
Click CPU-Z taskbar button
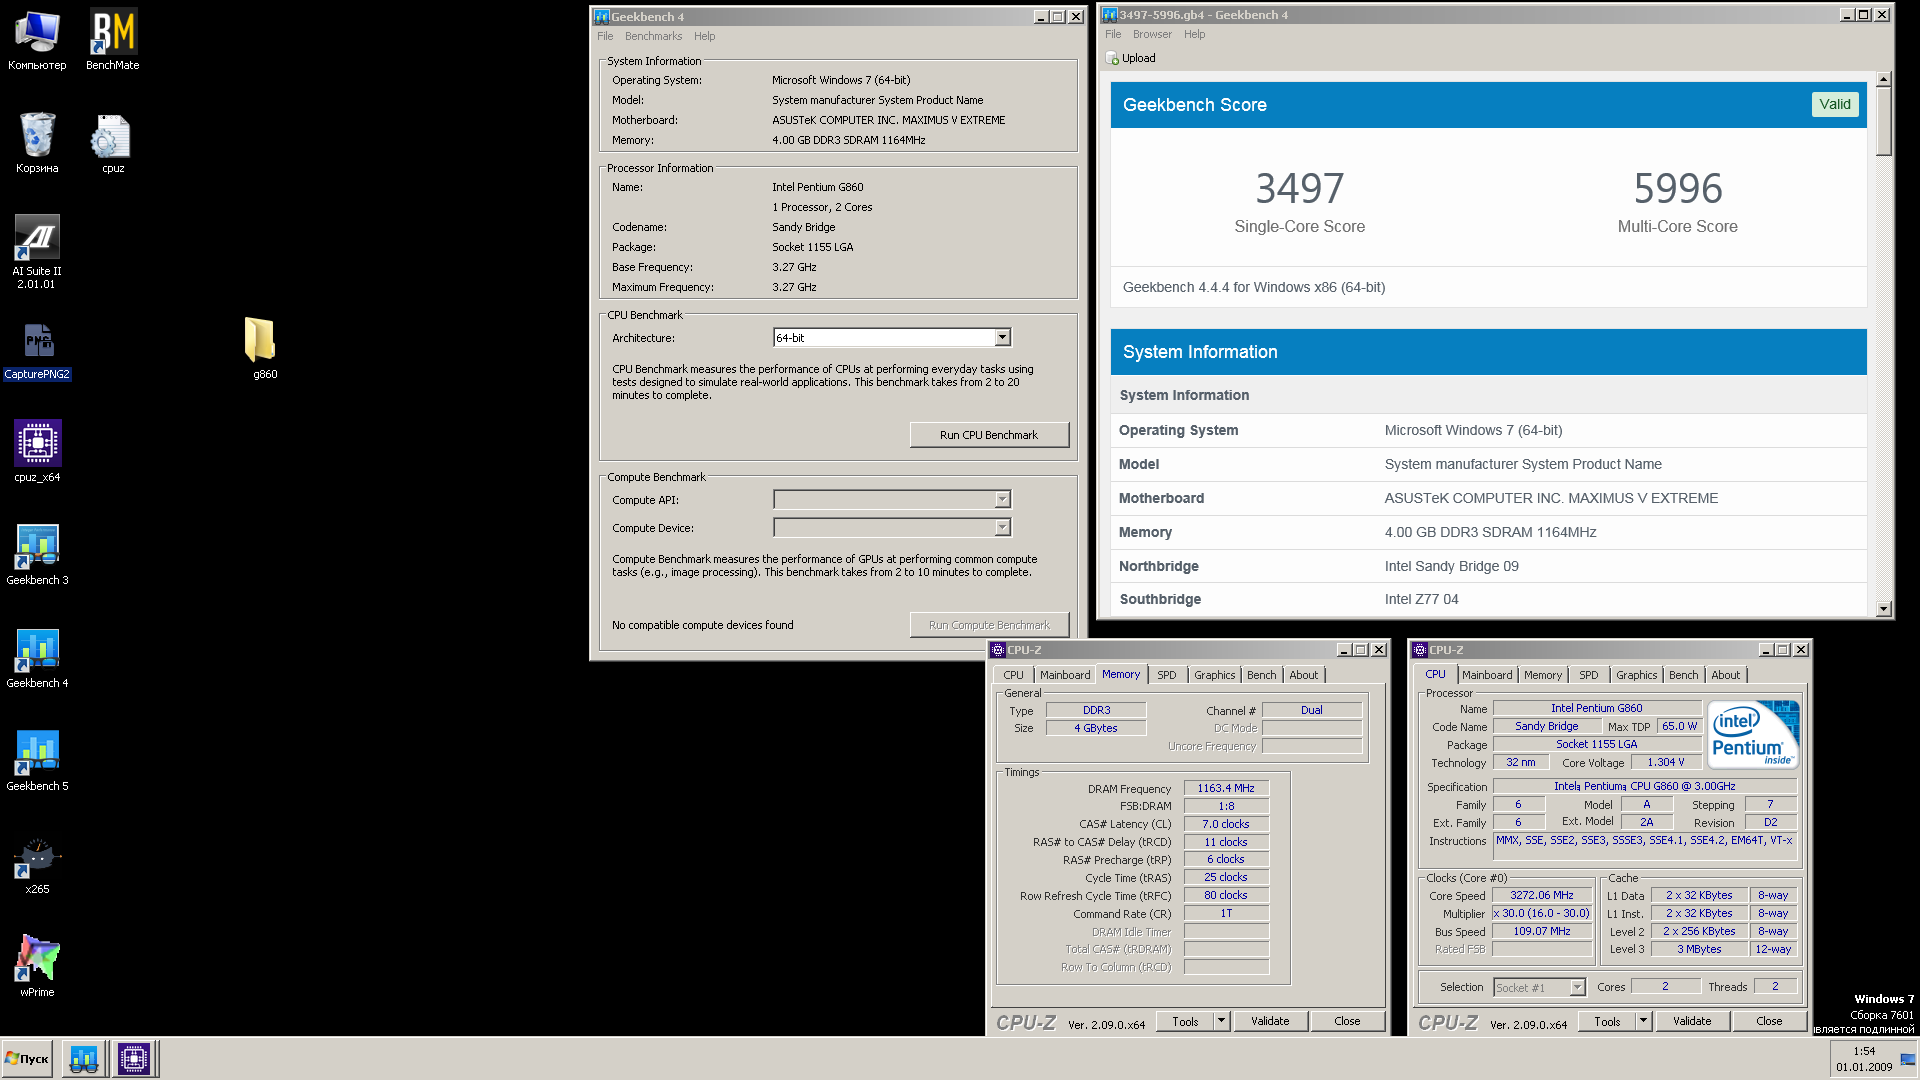pos(134,1058)
